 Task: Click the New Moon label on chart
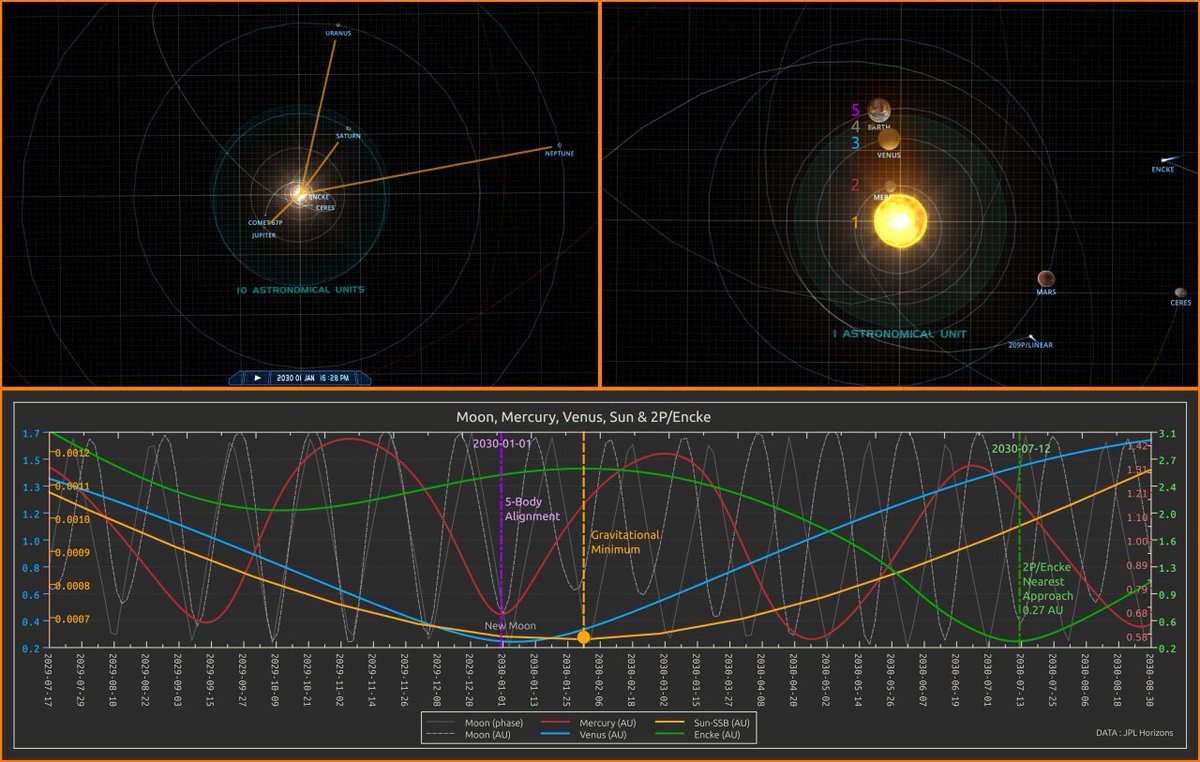[x=511, y=626]
